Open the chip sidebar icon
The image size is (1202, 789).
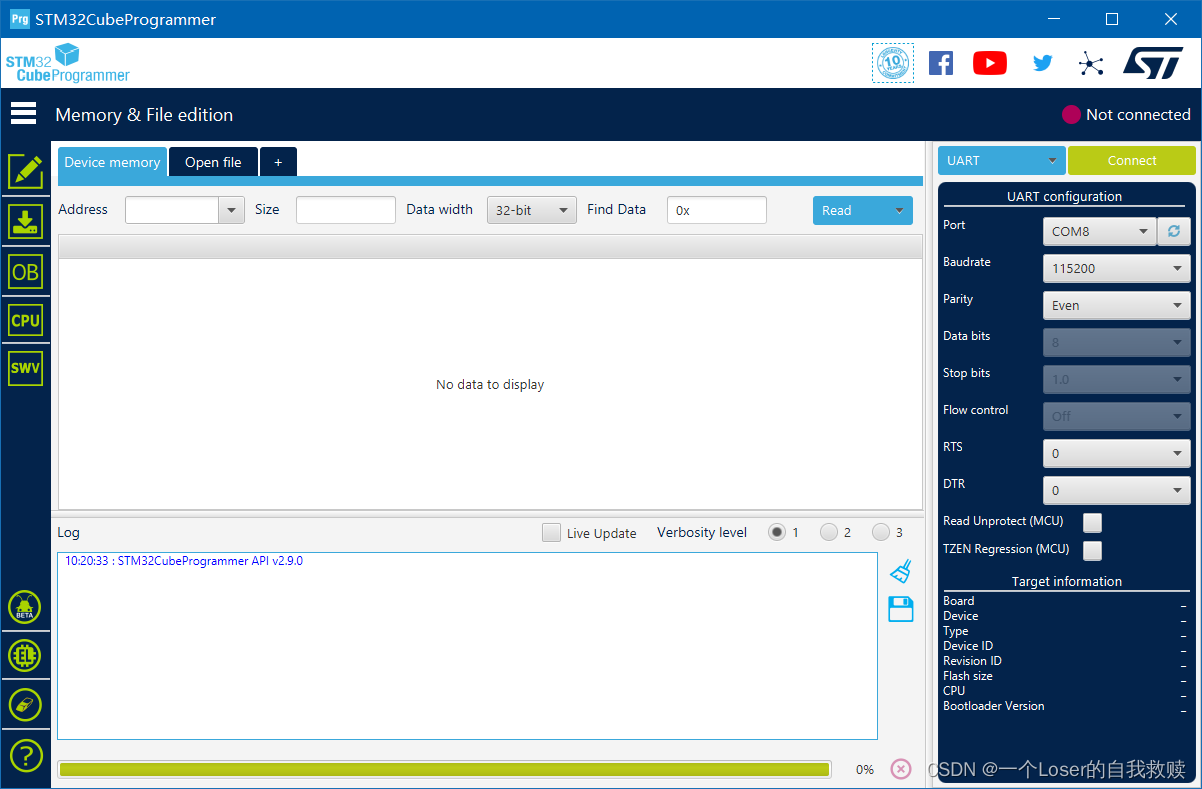[x=25, y=656]
